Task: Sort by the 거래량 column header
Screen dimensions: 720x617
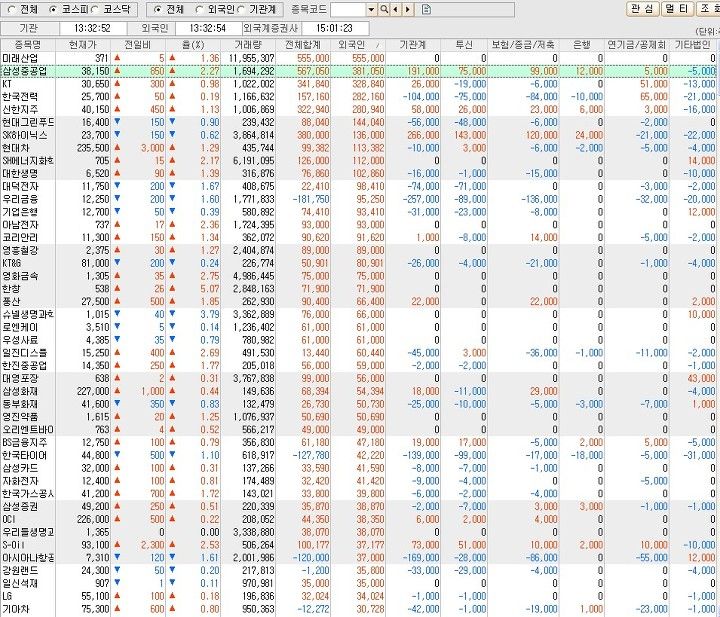Action: (248, 45)
